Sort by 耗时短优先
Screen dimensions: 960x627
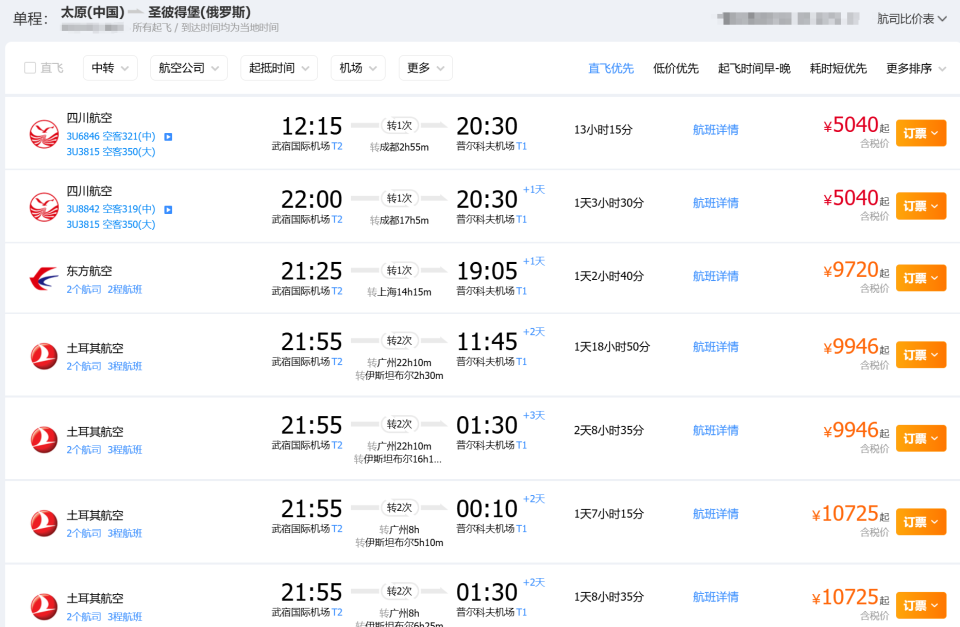[838, 69]
